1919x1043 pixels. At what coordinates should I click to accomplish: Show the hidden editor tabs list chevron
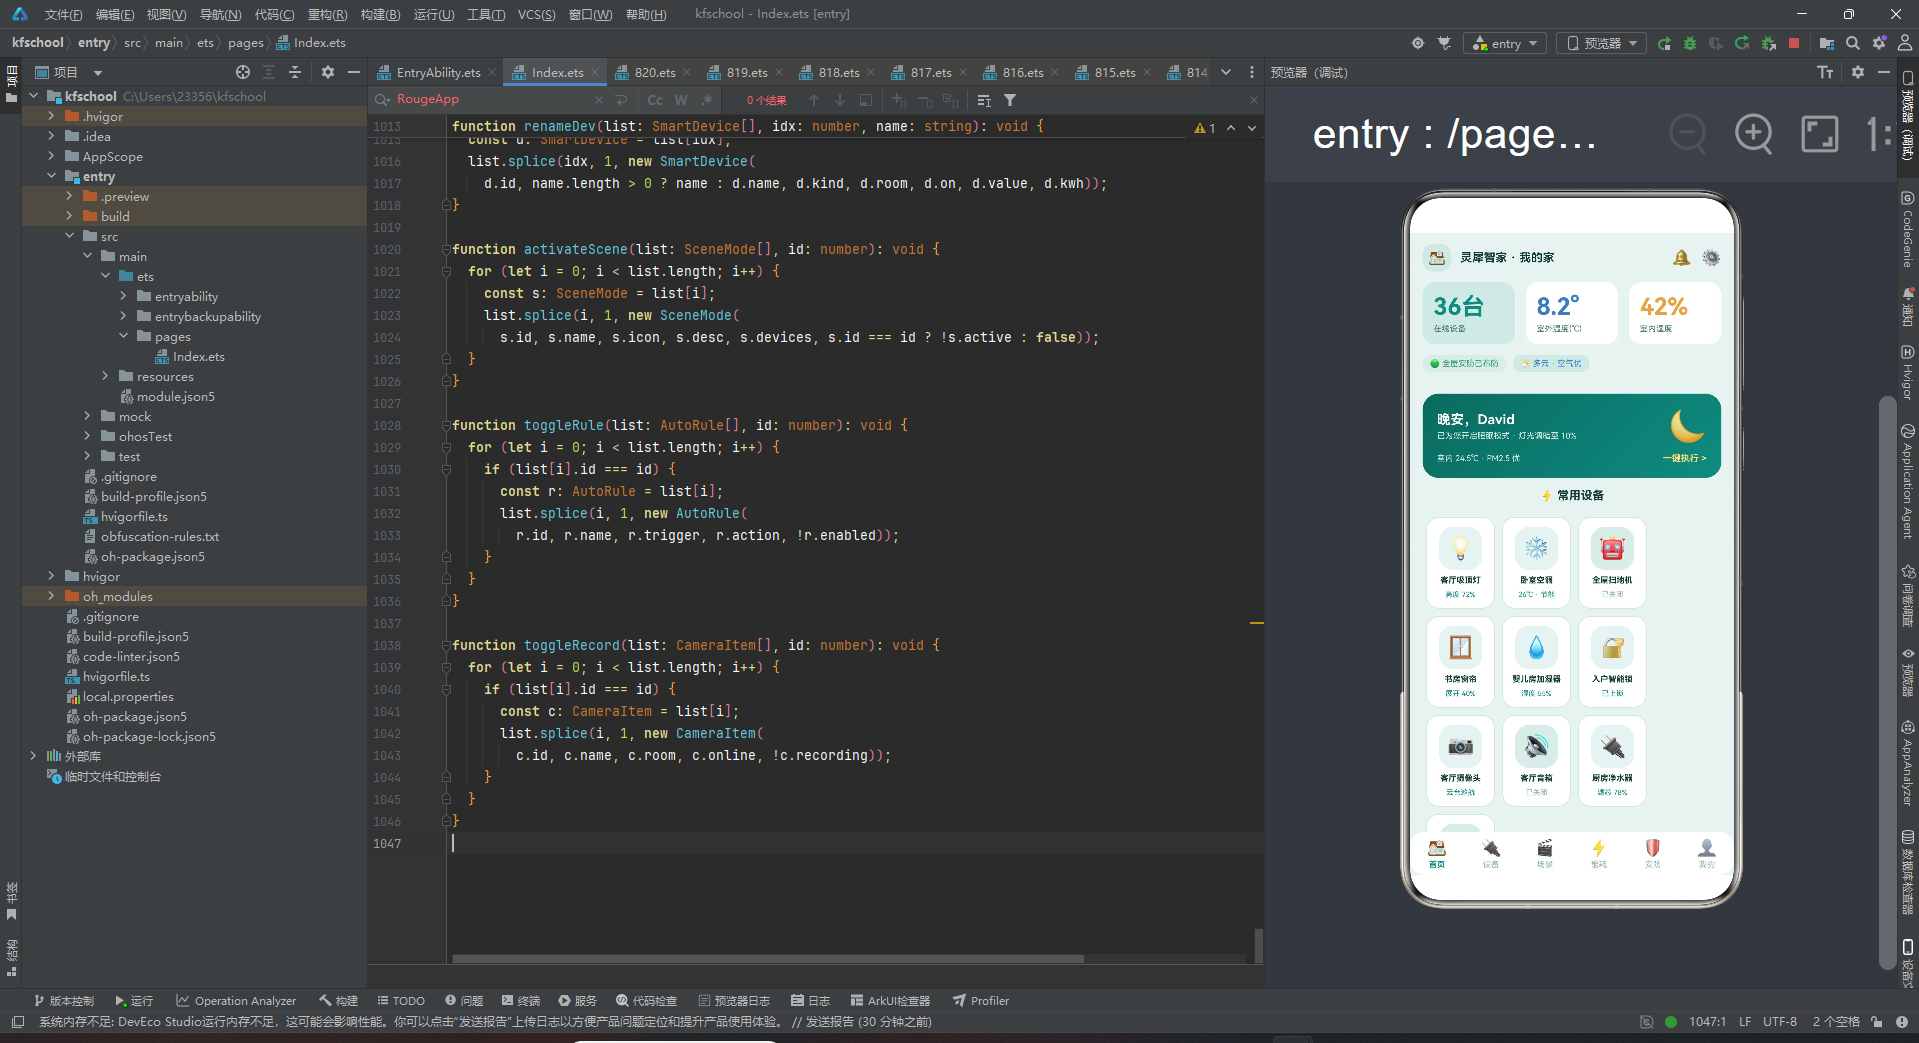click(x=1226, y=72)
